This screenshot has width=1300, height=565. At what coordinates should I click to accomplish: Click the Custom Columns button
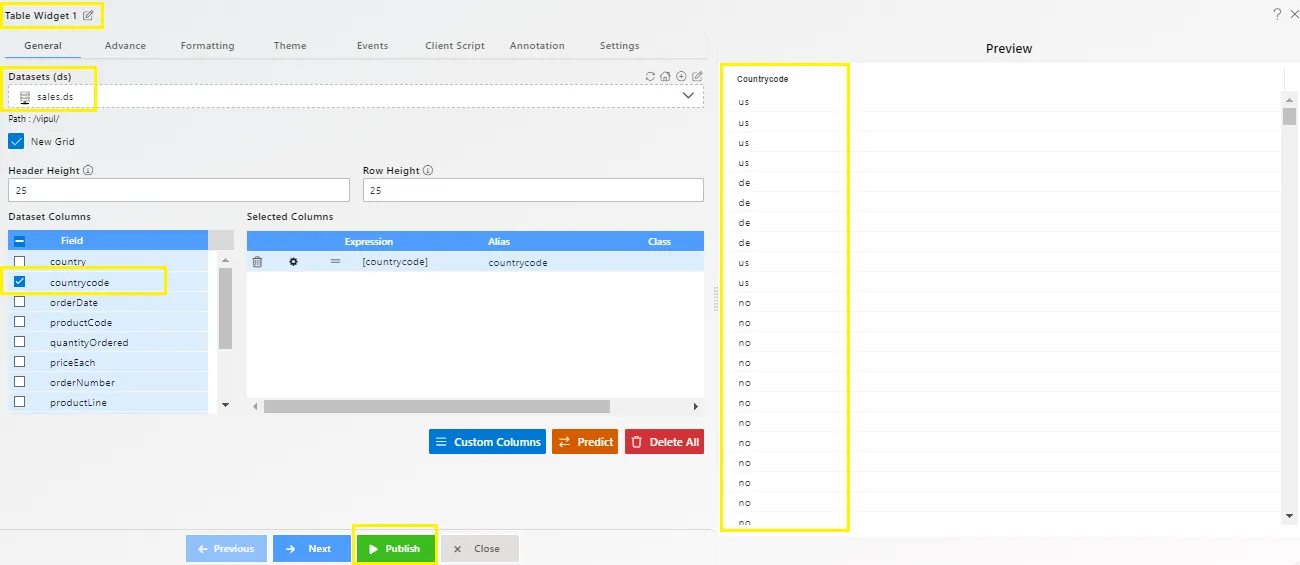pos(487,442)
